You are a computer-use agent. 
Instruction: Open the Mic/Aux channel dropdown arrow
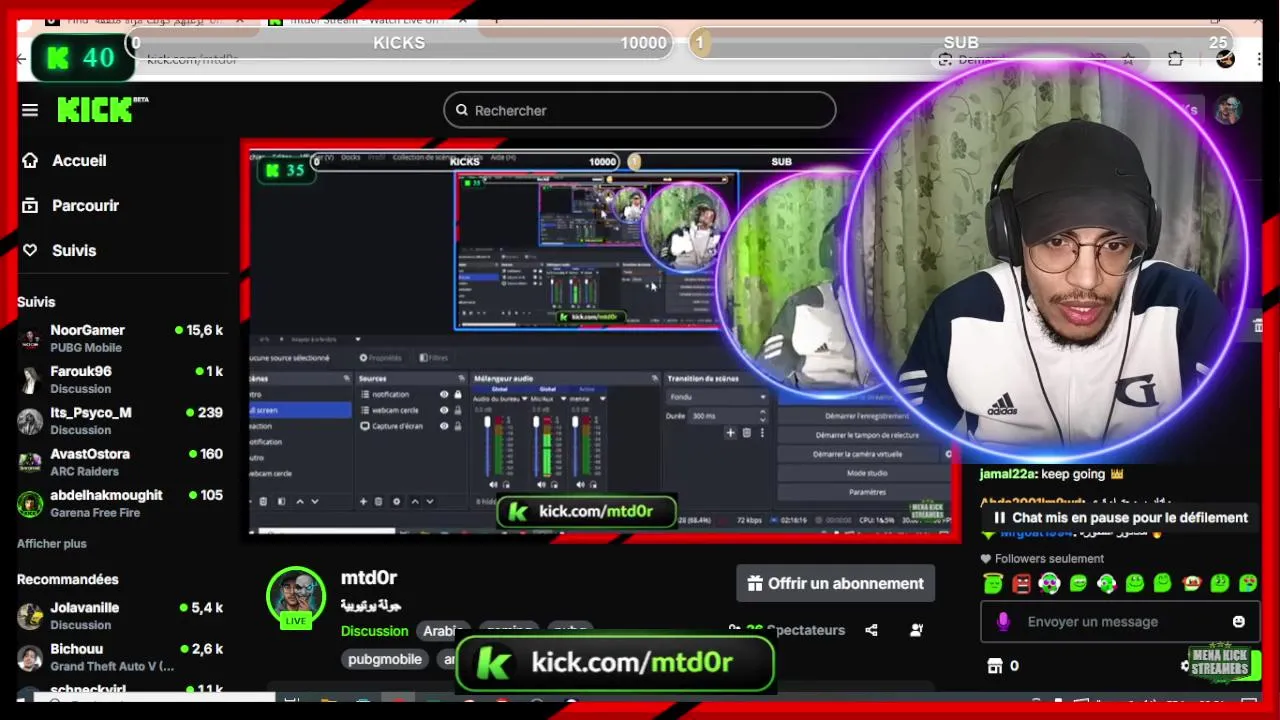tap(563, 398)
